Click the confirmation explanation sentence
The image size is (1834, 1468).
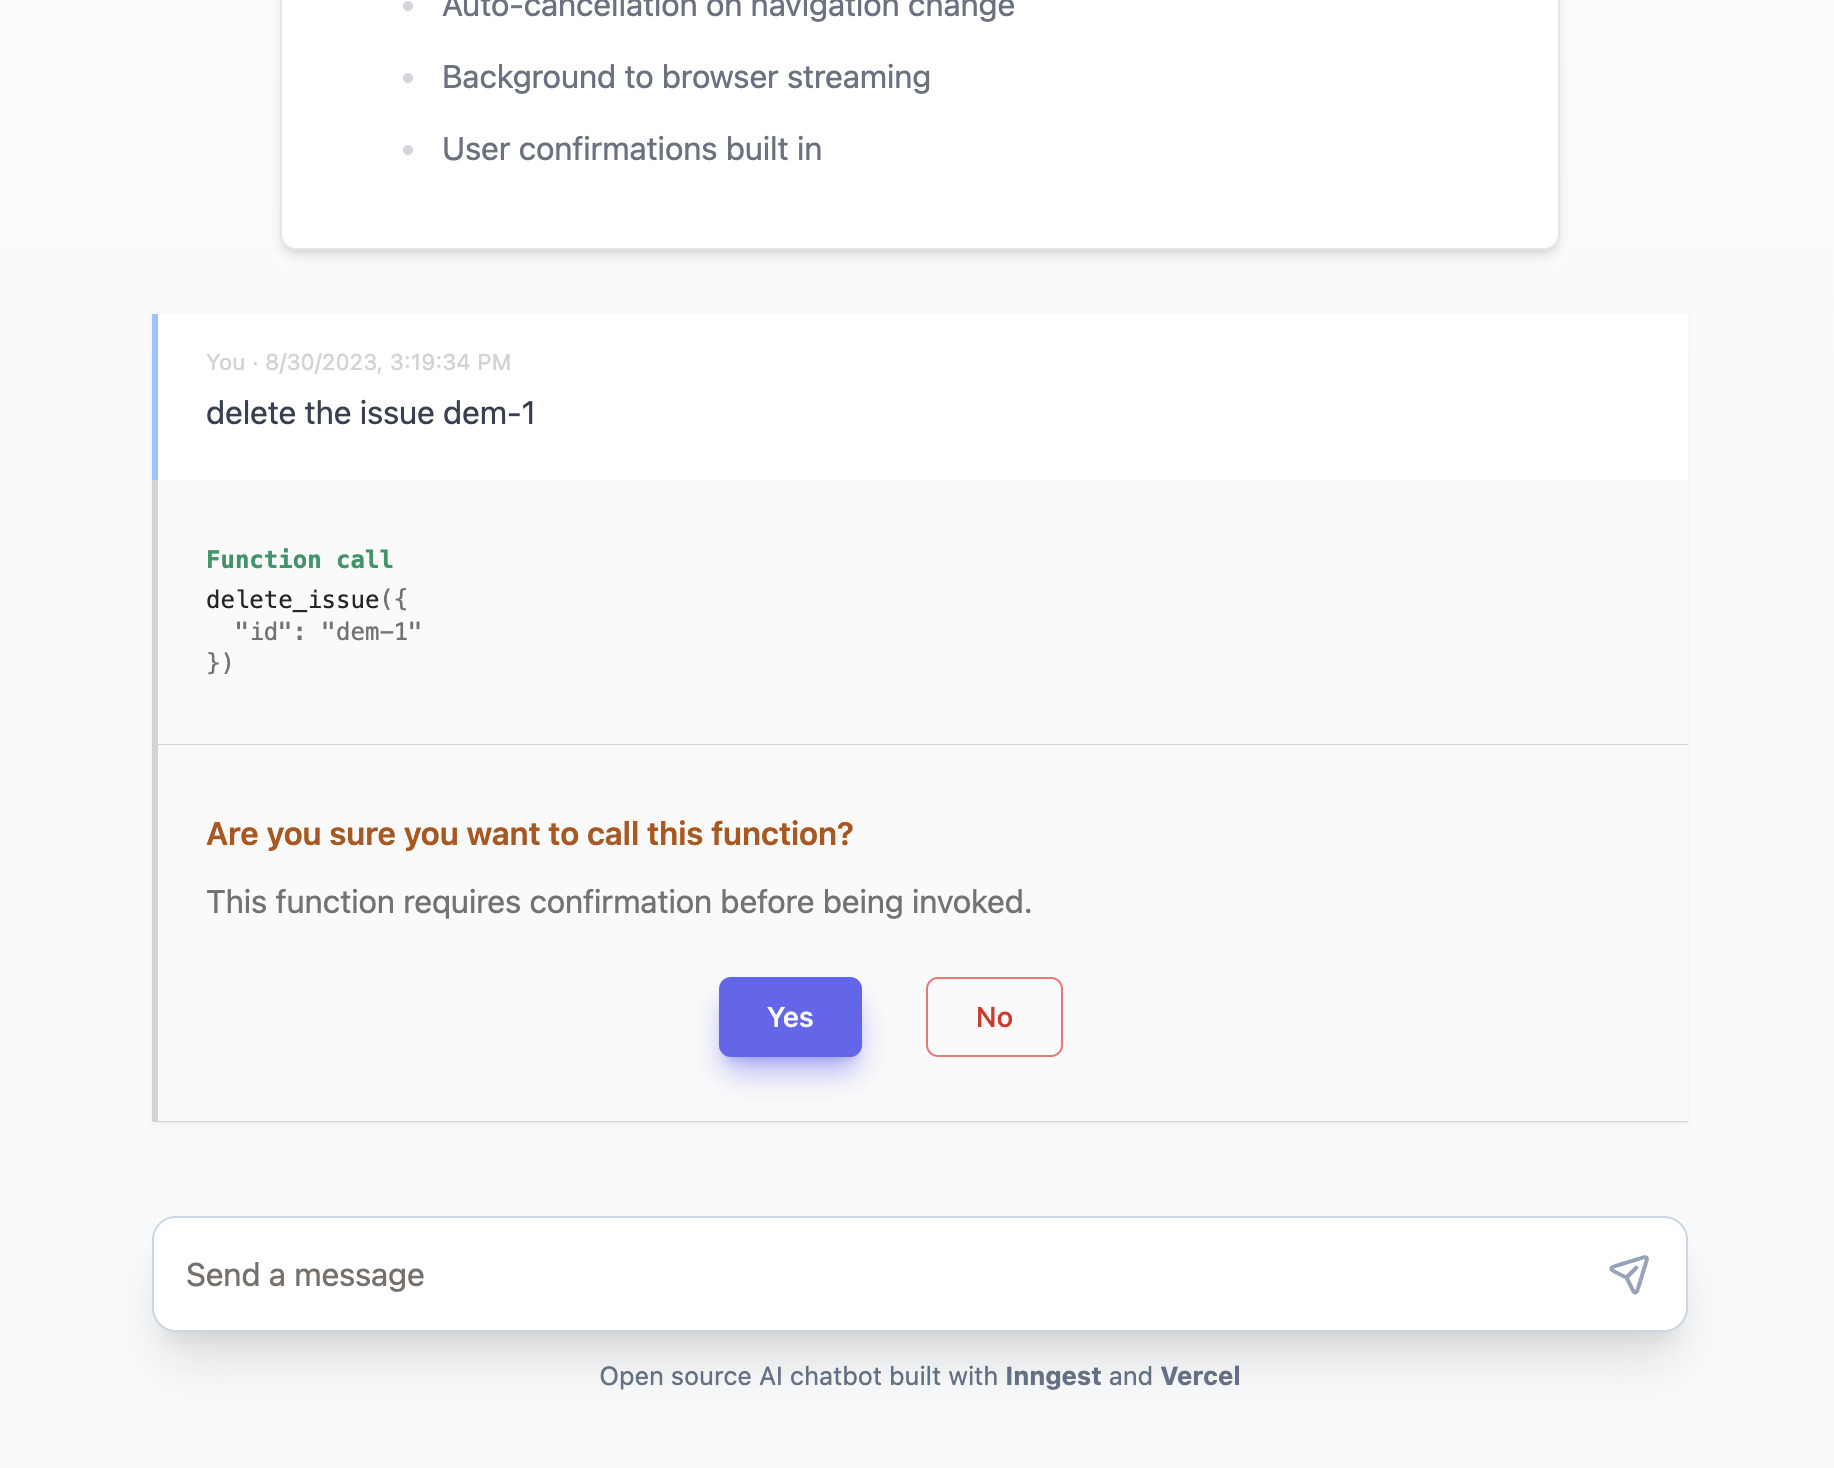pyautogui.click(x=618, y=901)
